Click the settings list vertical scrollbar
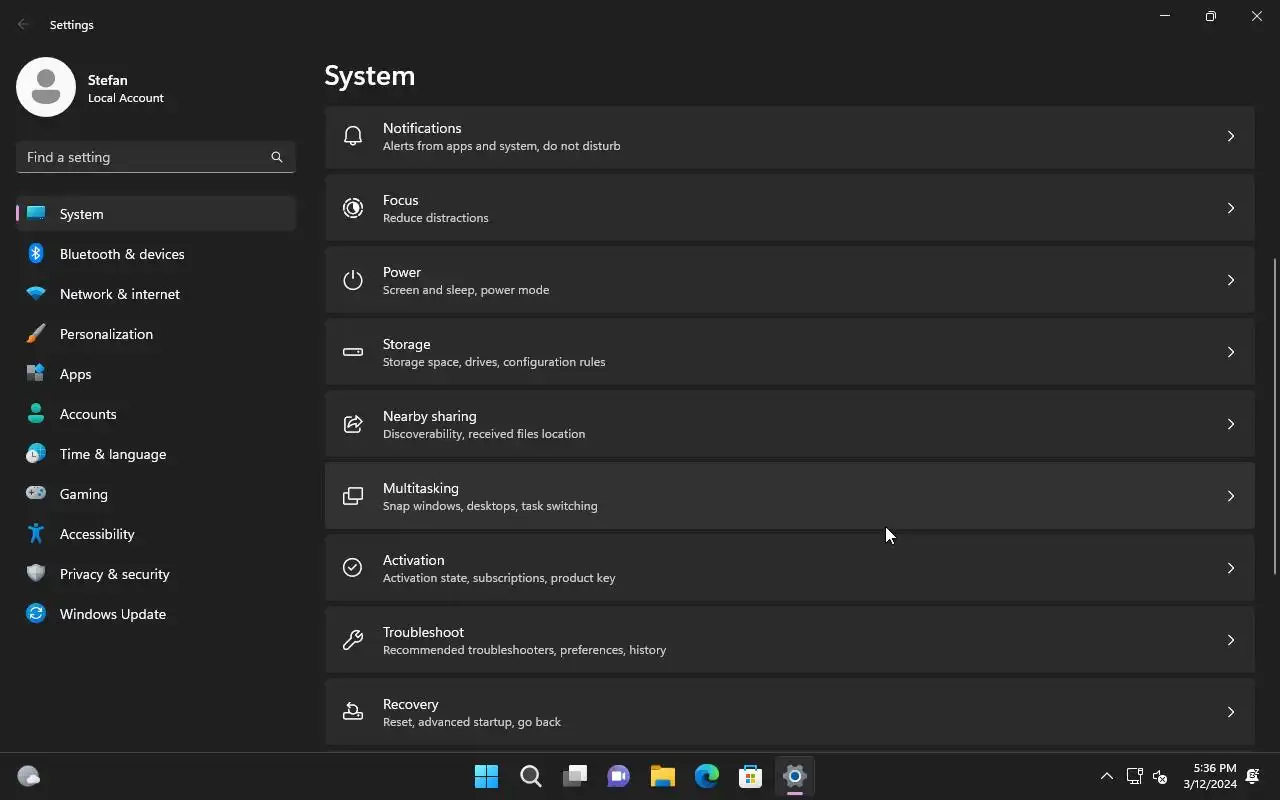The height and width of the screenshot is (800, 1280). coord(1274,416)
